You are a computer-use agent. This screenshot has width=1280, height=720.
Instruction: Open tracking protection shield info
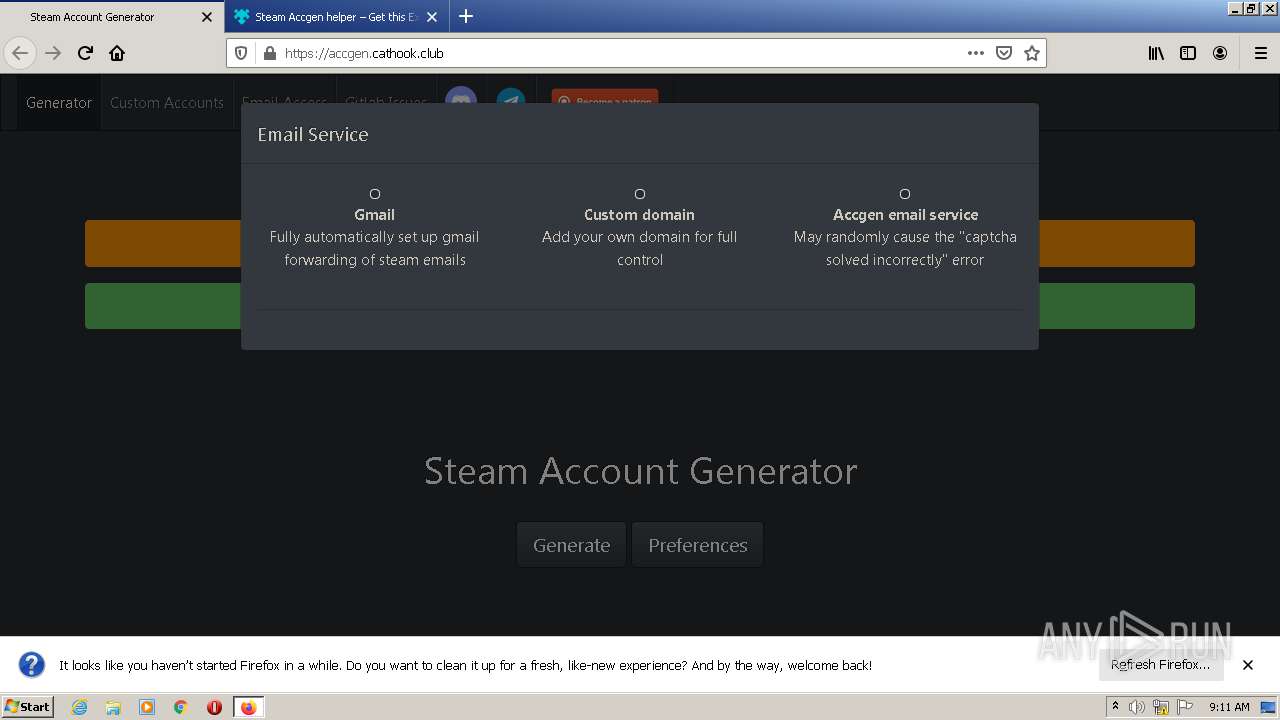241,53
